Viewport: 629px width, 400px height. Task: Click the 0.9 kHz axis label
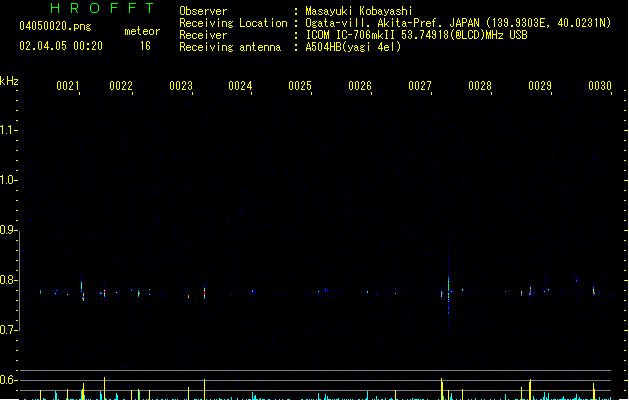tap(6, 230)
